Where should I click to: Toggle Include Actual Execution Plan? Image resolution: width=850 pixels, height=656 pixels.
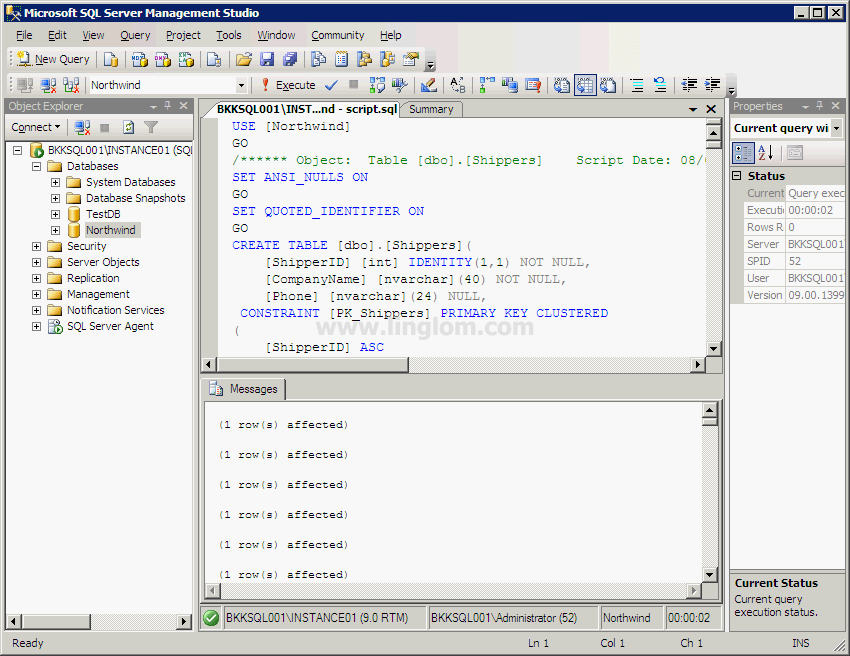487,85
